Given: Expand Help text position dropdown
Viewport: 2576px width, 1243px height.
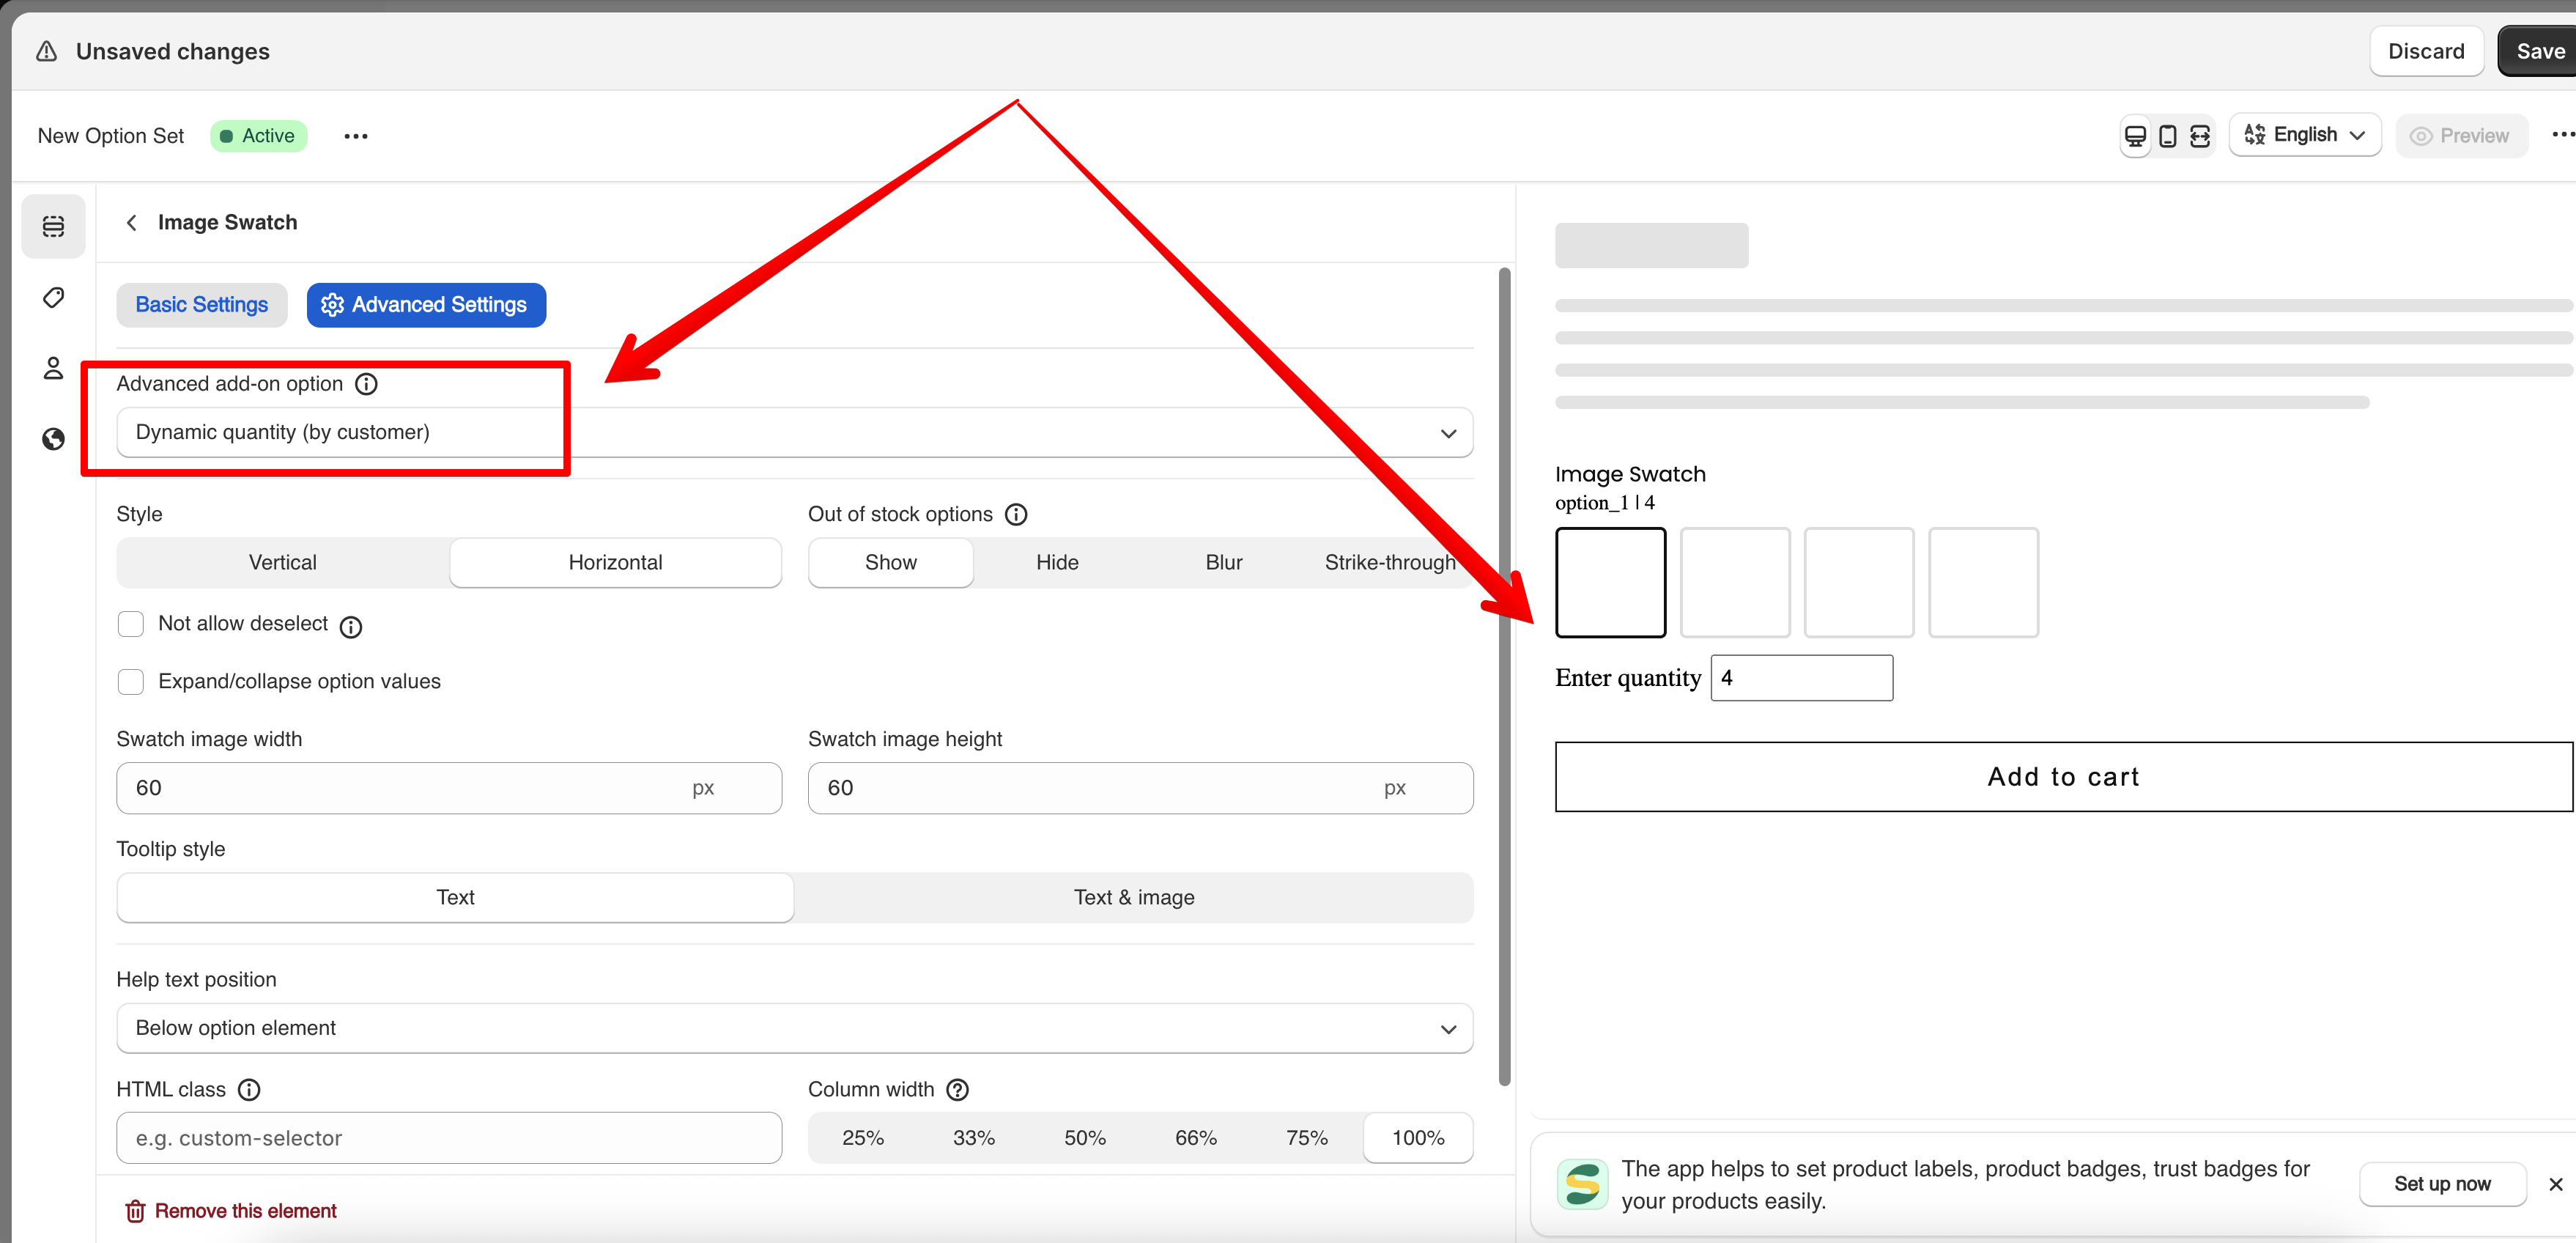Looking at the screenshot, I should [794, 1028].
